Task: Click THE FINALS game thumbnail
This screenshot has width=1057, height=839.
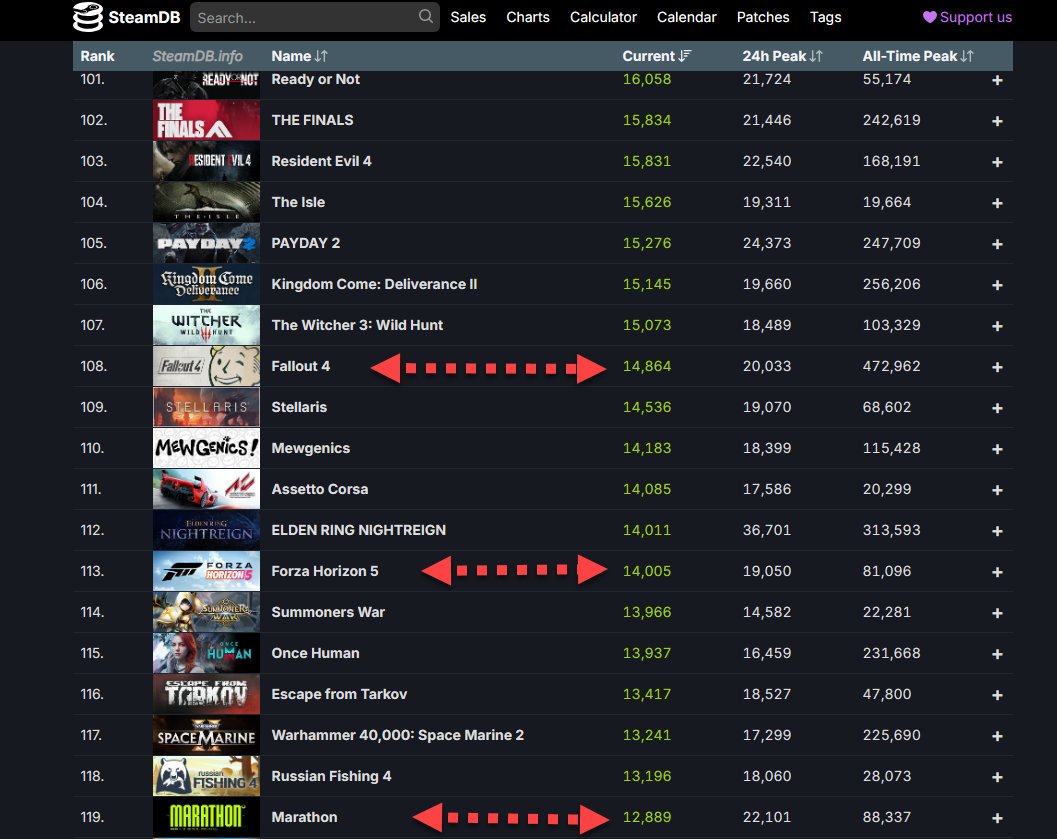Action: [206, 120]
